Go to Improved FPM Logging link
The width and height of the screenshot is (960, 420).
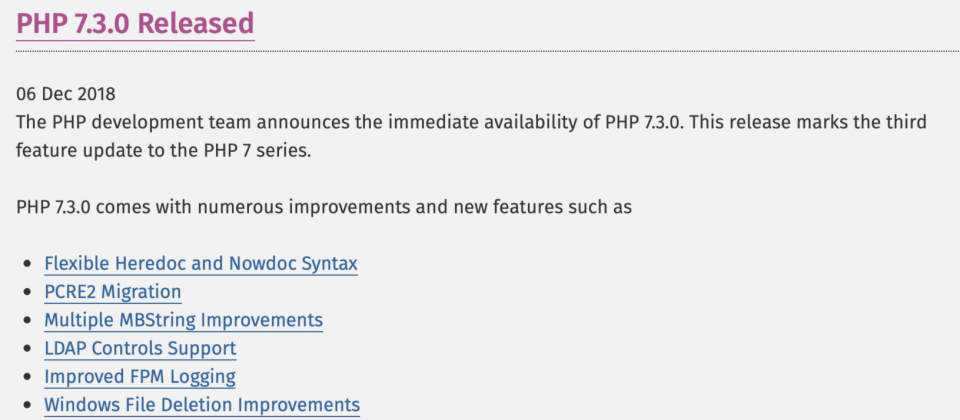point(140,377)
